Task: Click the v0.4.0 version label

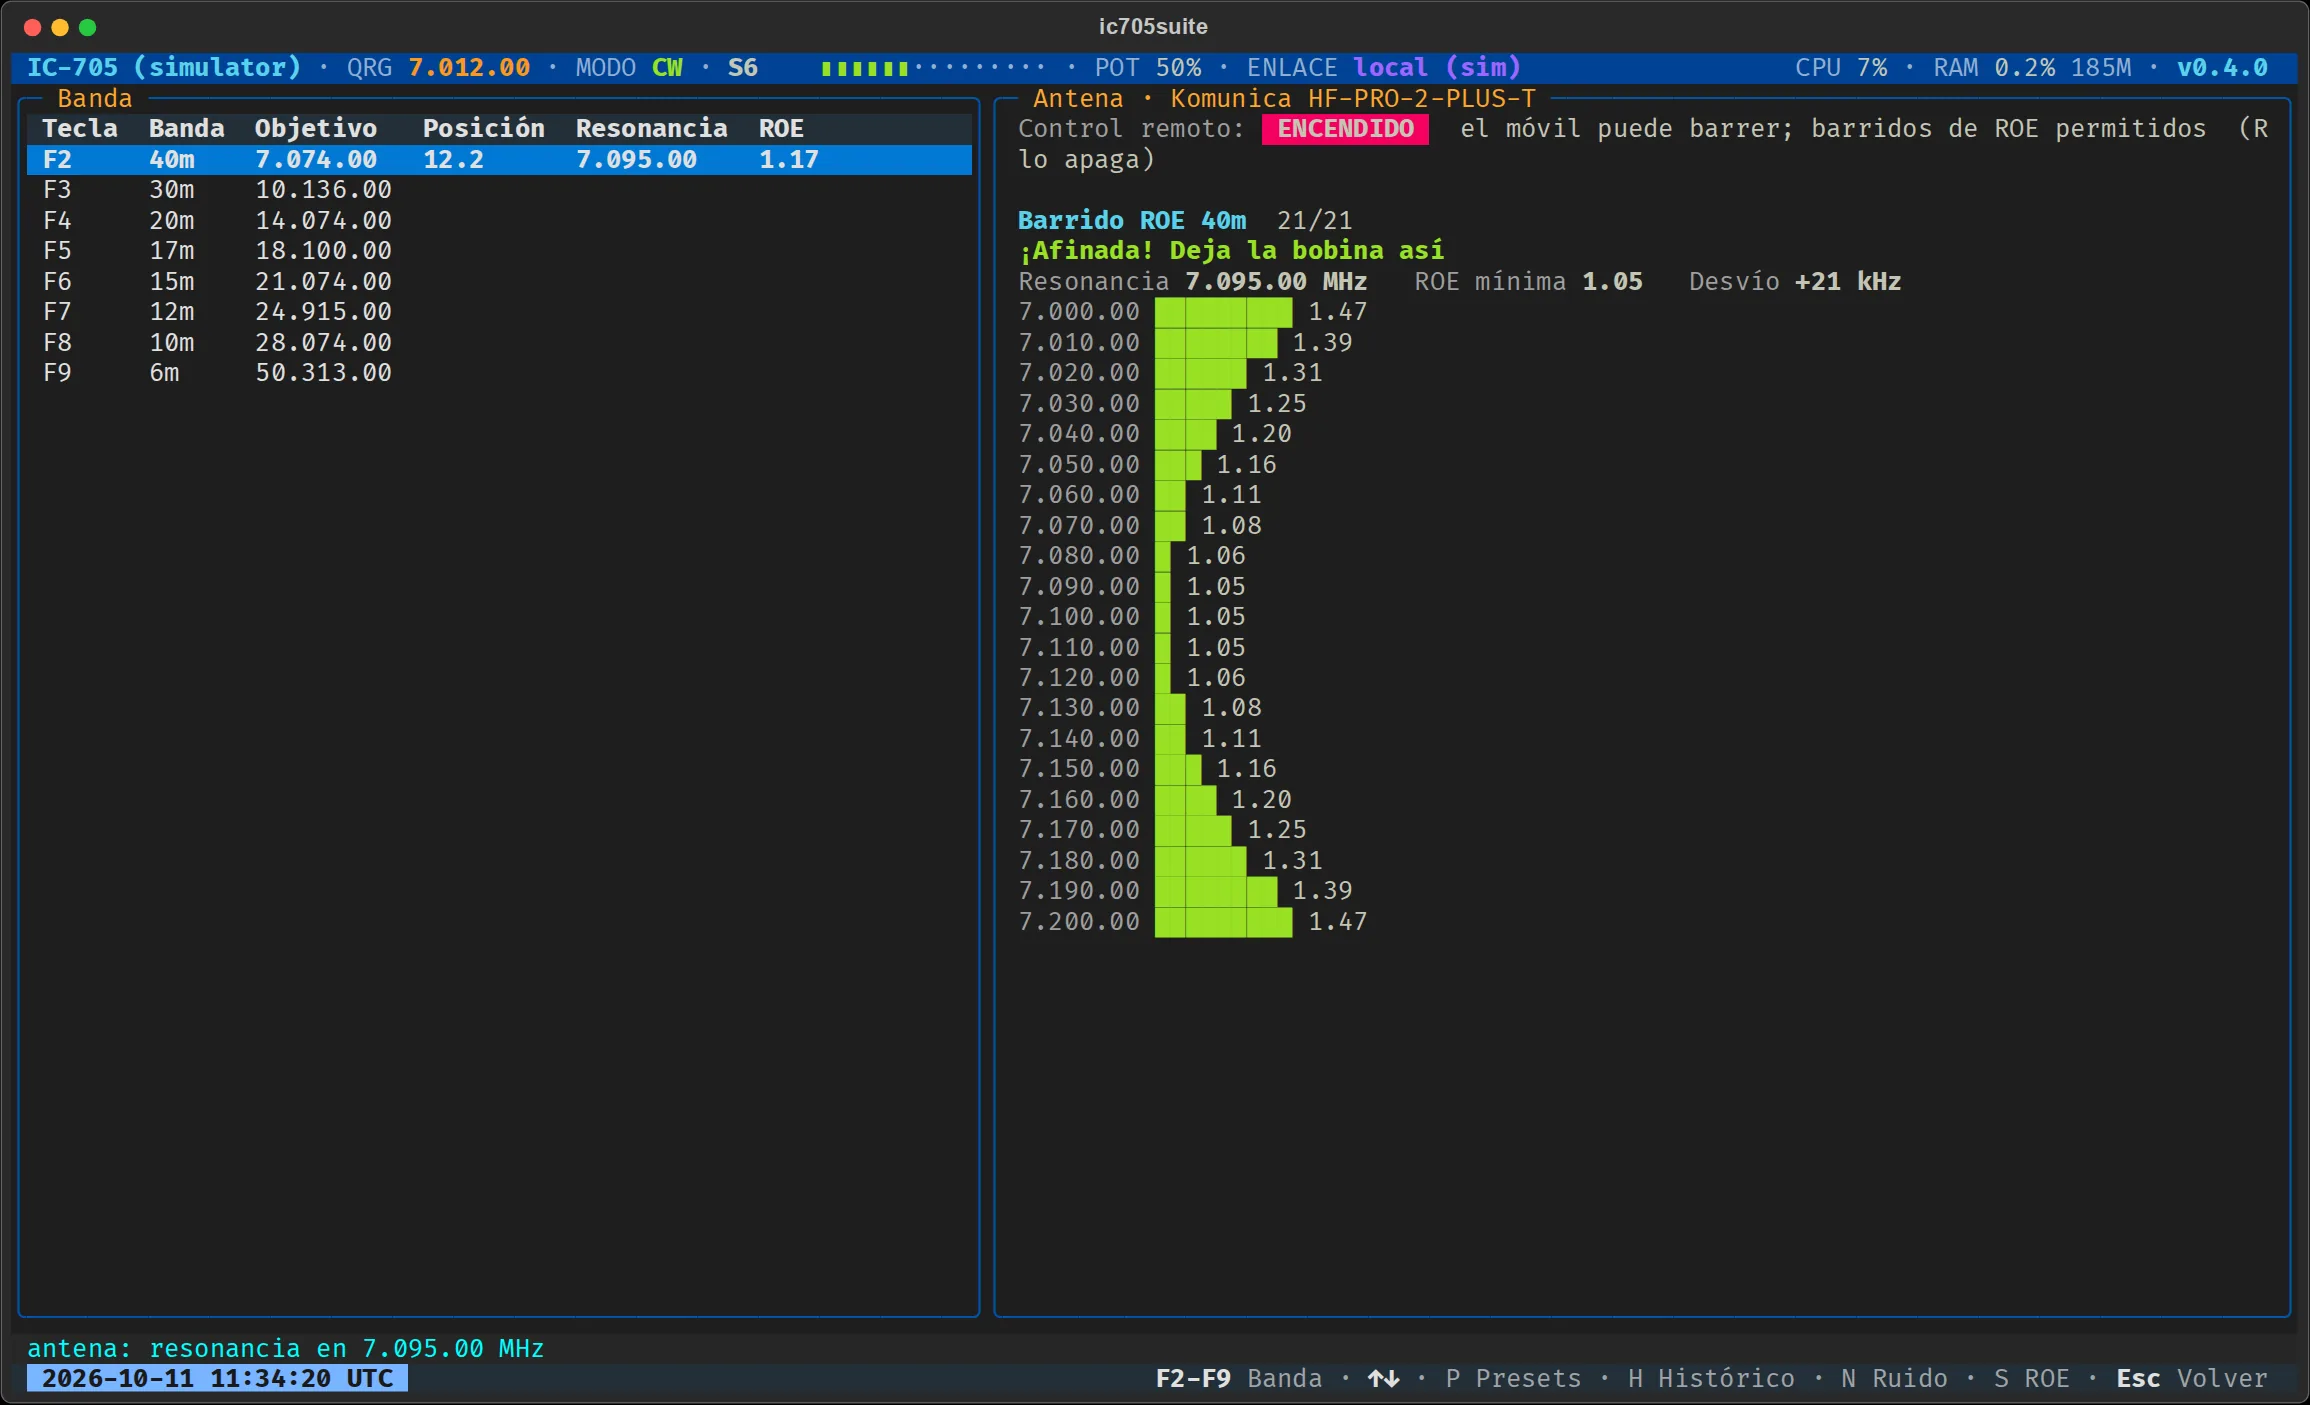Action: [x=2222, y=68]
